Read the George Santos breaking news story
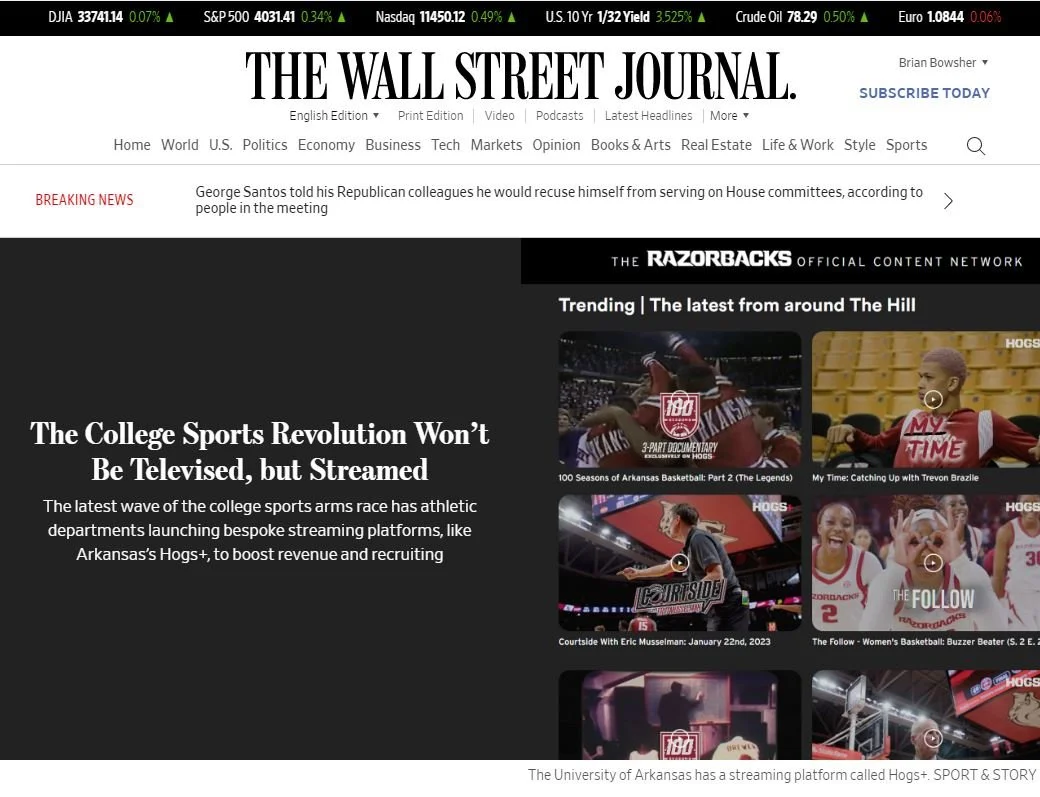1040x797 pixels. pyautogui.click(x=559, y=200)
